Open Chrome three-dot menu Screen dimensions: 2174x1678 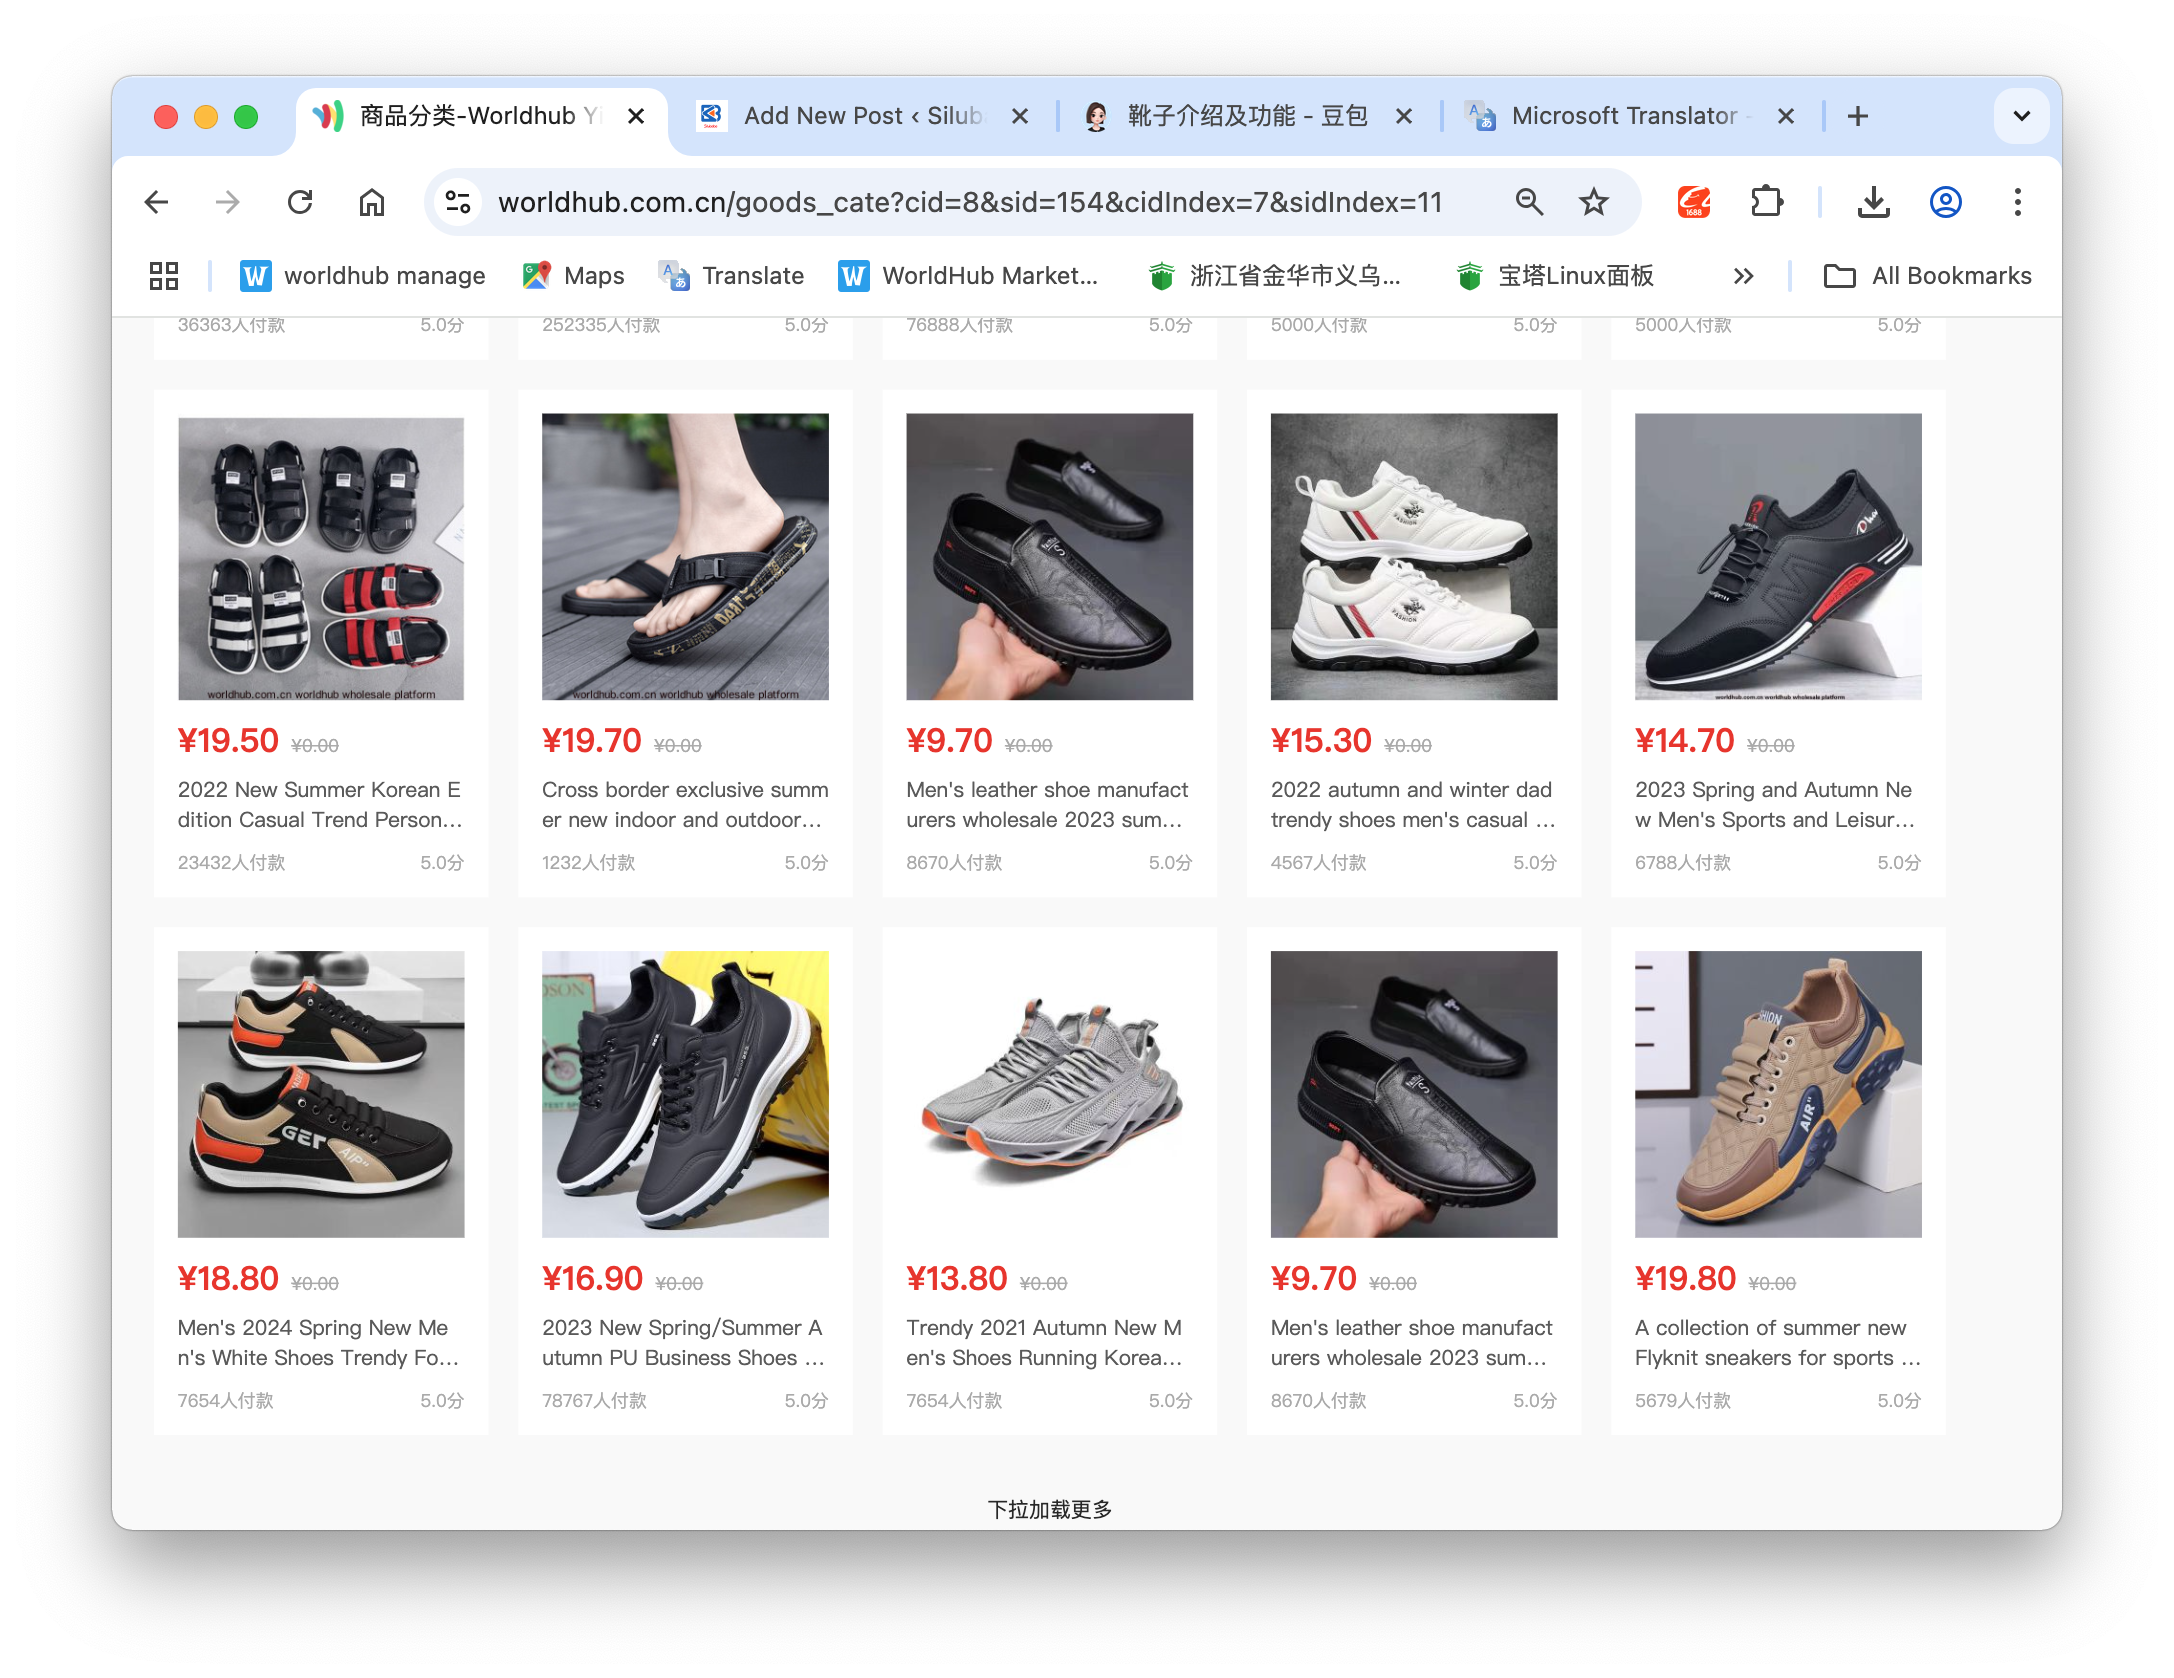pyautogui.click(x=2017, y=203)
